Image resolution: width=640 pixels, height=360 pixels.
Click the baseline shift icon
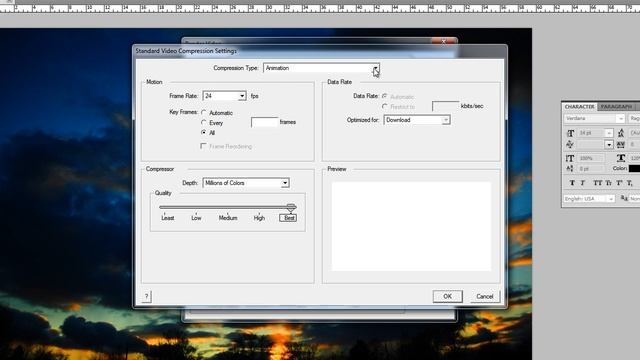(x=570, y=169)
